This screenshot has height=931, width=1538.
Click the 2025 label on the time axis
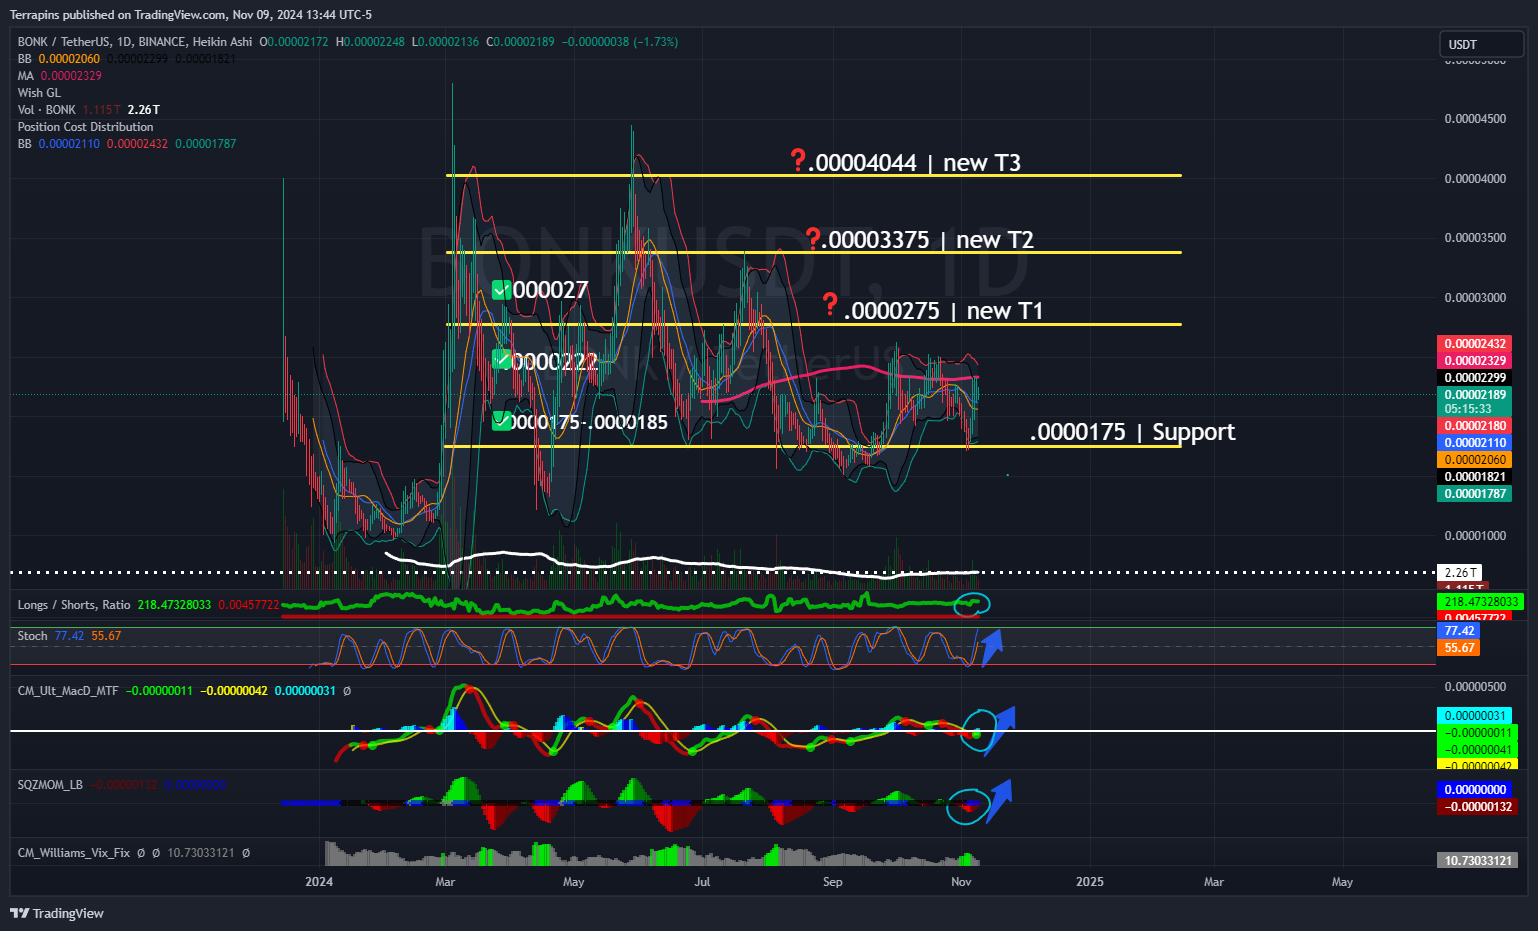point(1089,882)
